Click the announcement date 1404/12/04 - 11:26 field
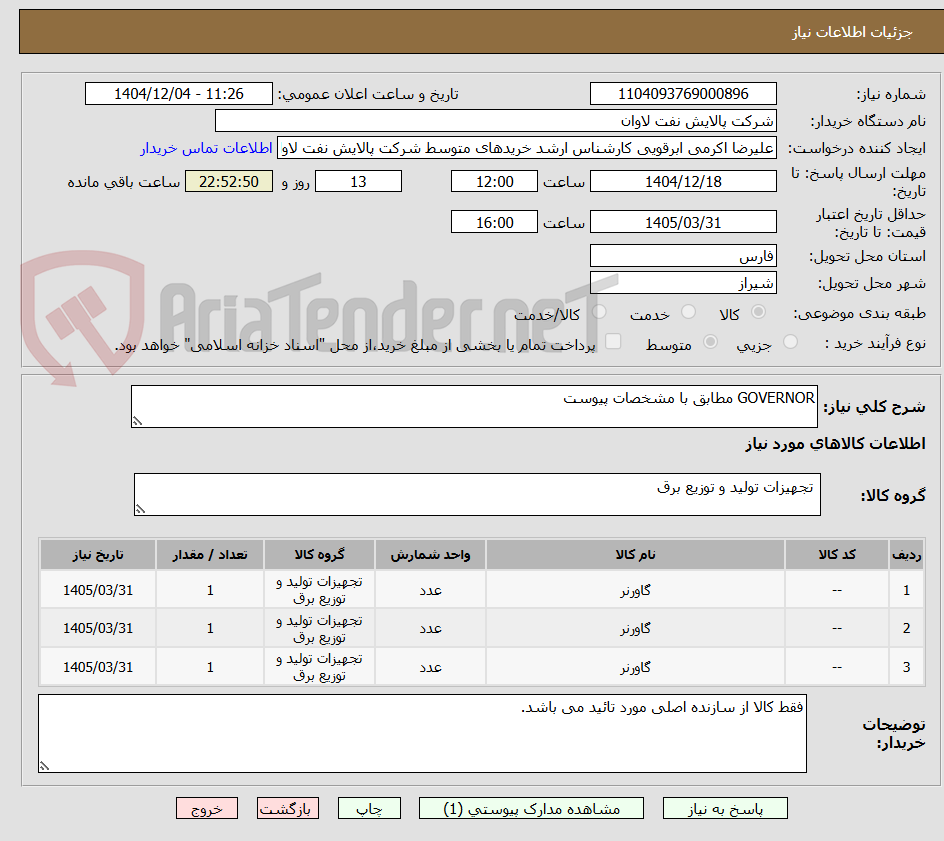944x841 pixels. click(x=179, y=94)
